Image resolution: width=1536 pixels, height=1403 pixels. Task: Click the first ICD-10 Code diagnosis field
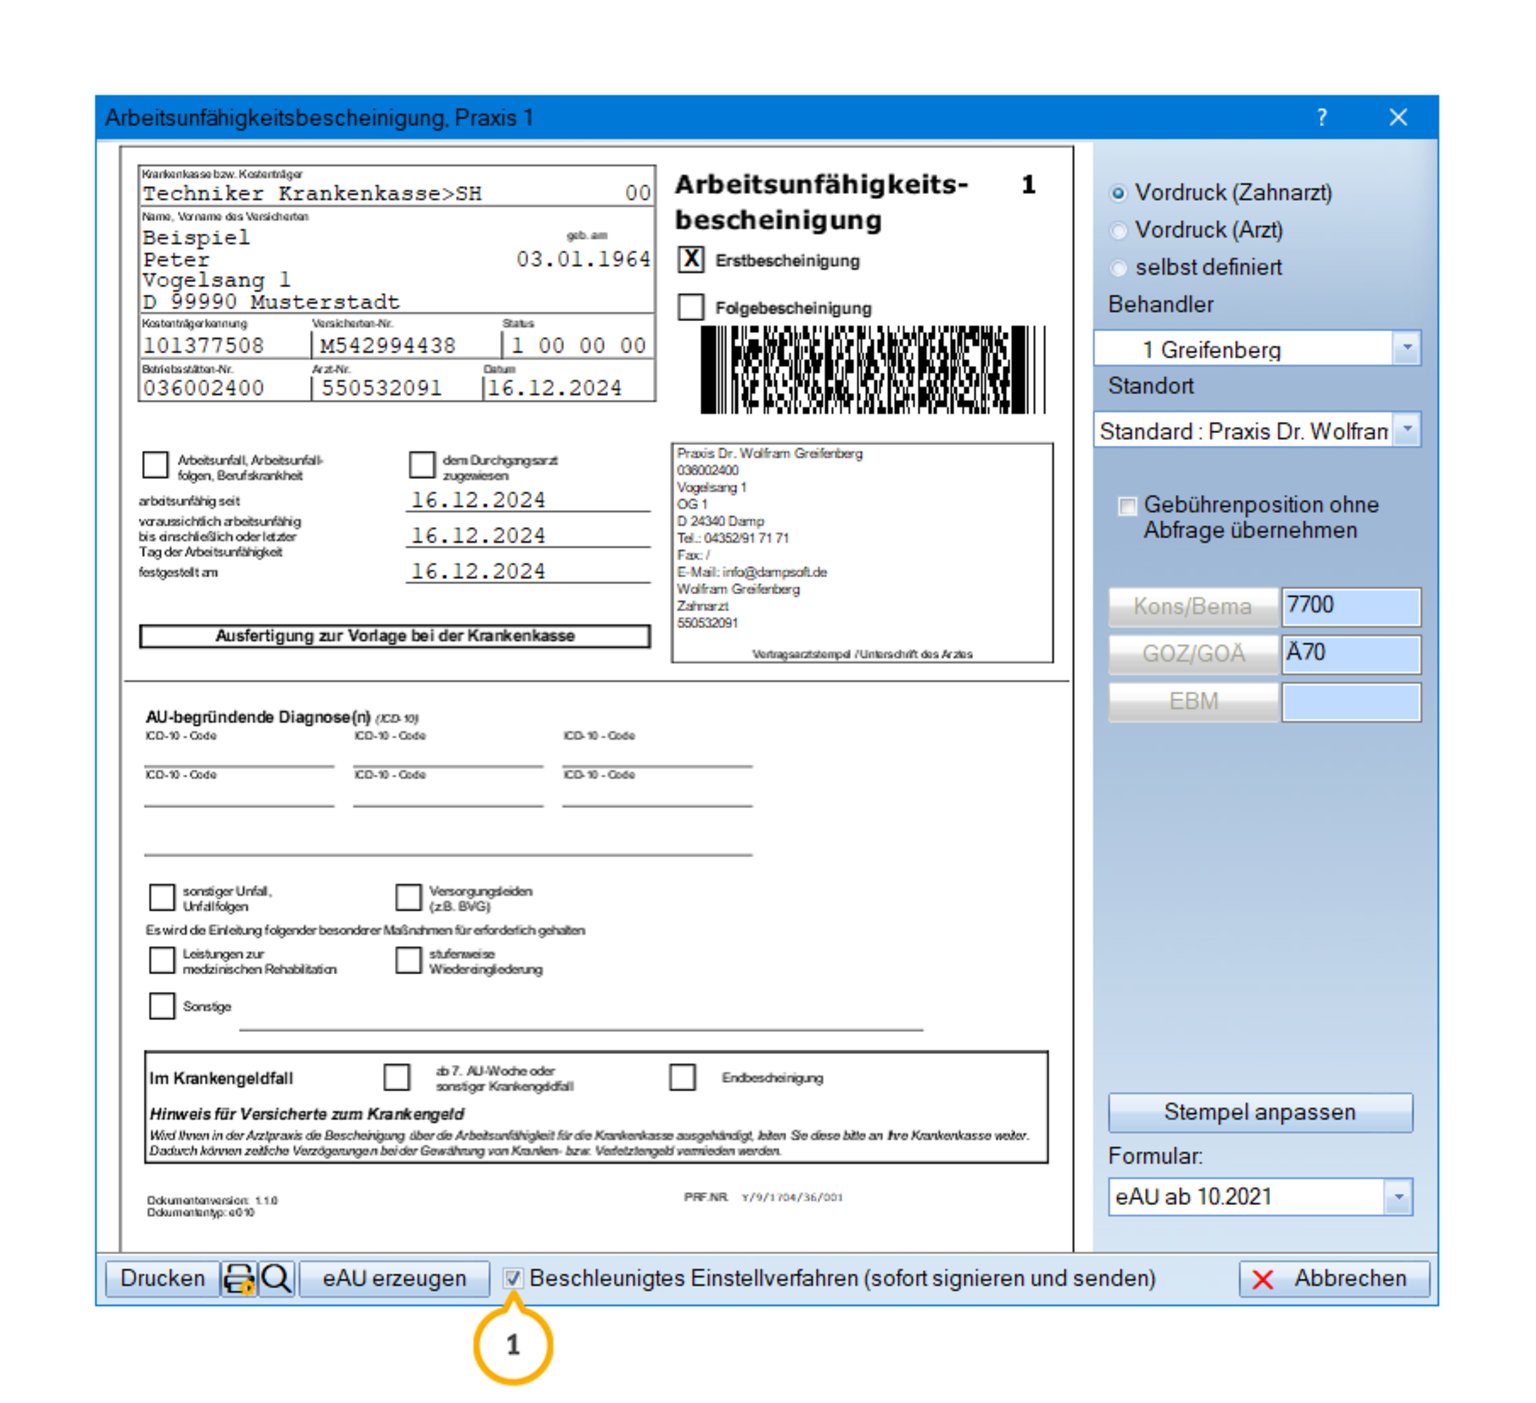[239, 756]
